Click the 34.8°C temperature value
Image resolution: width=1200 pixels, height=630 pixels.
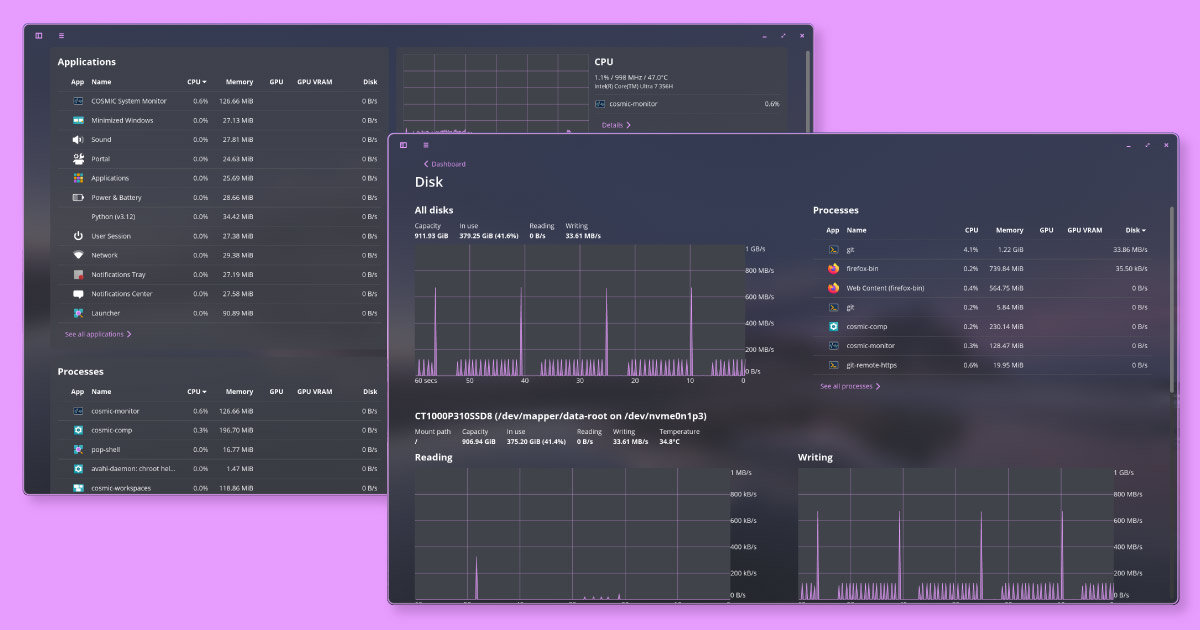tap(670, 441)
